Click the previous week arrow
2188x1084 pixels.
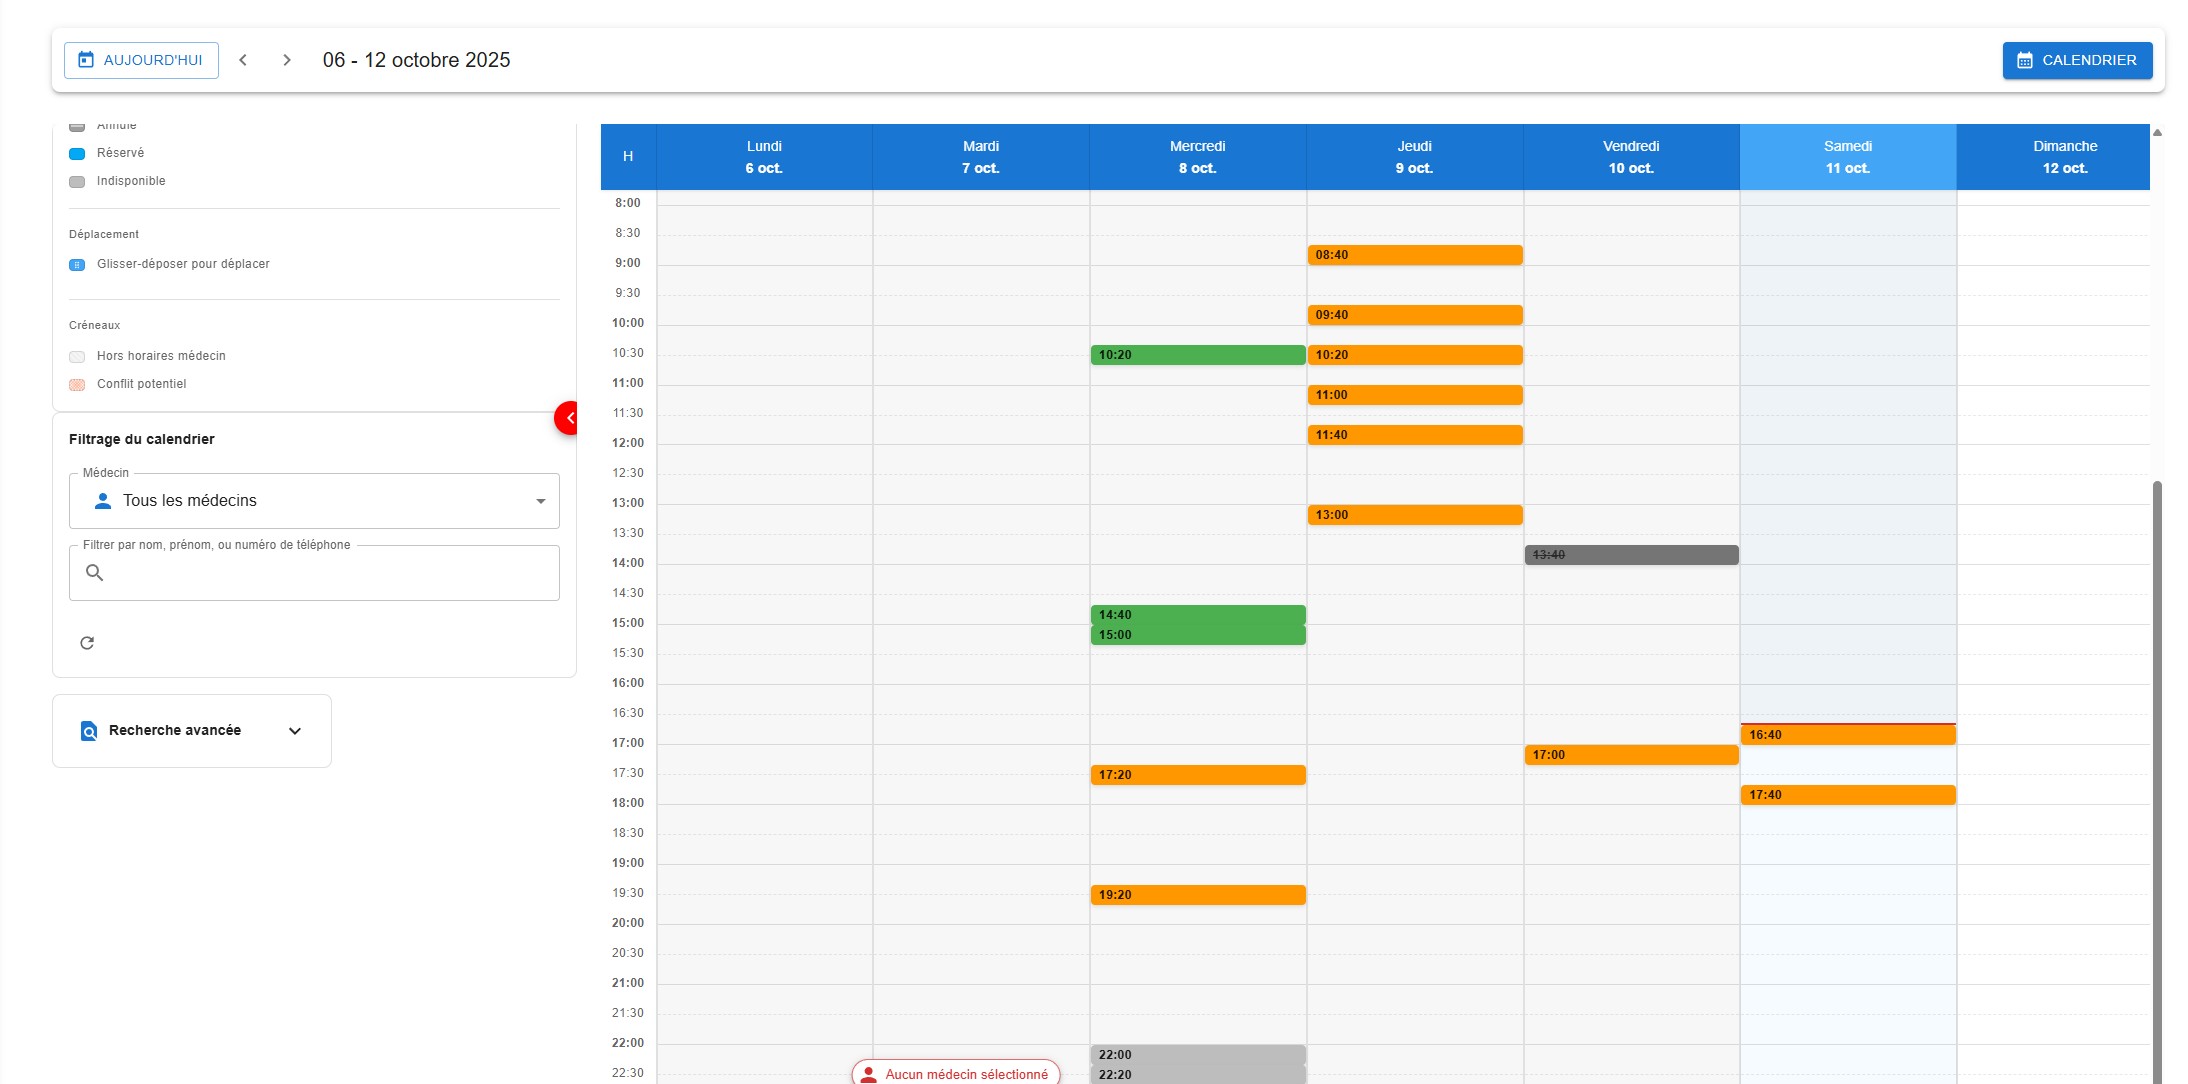click(x=242, y=60)
